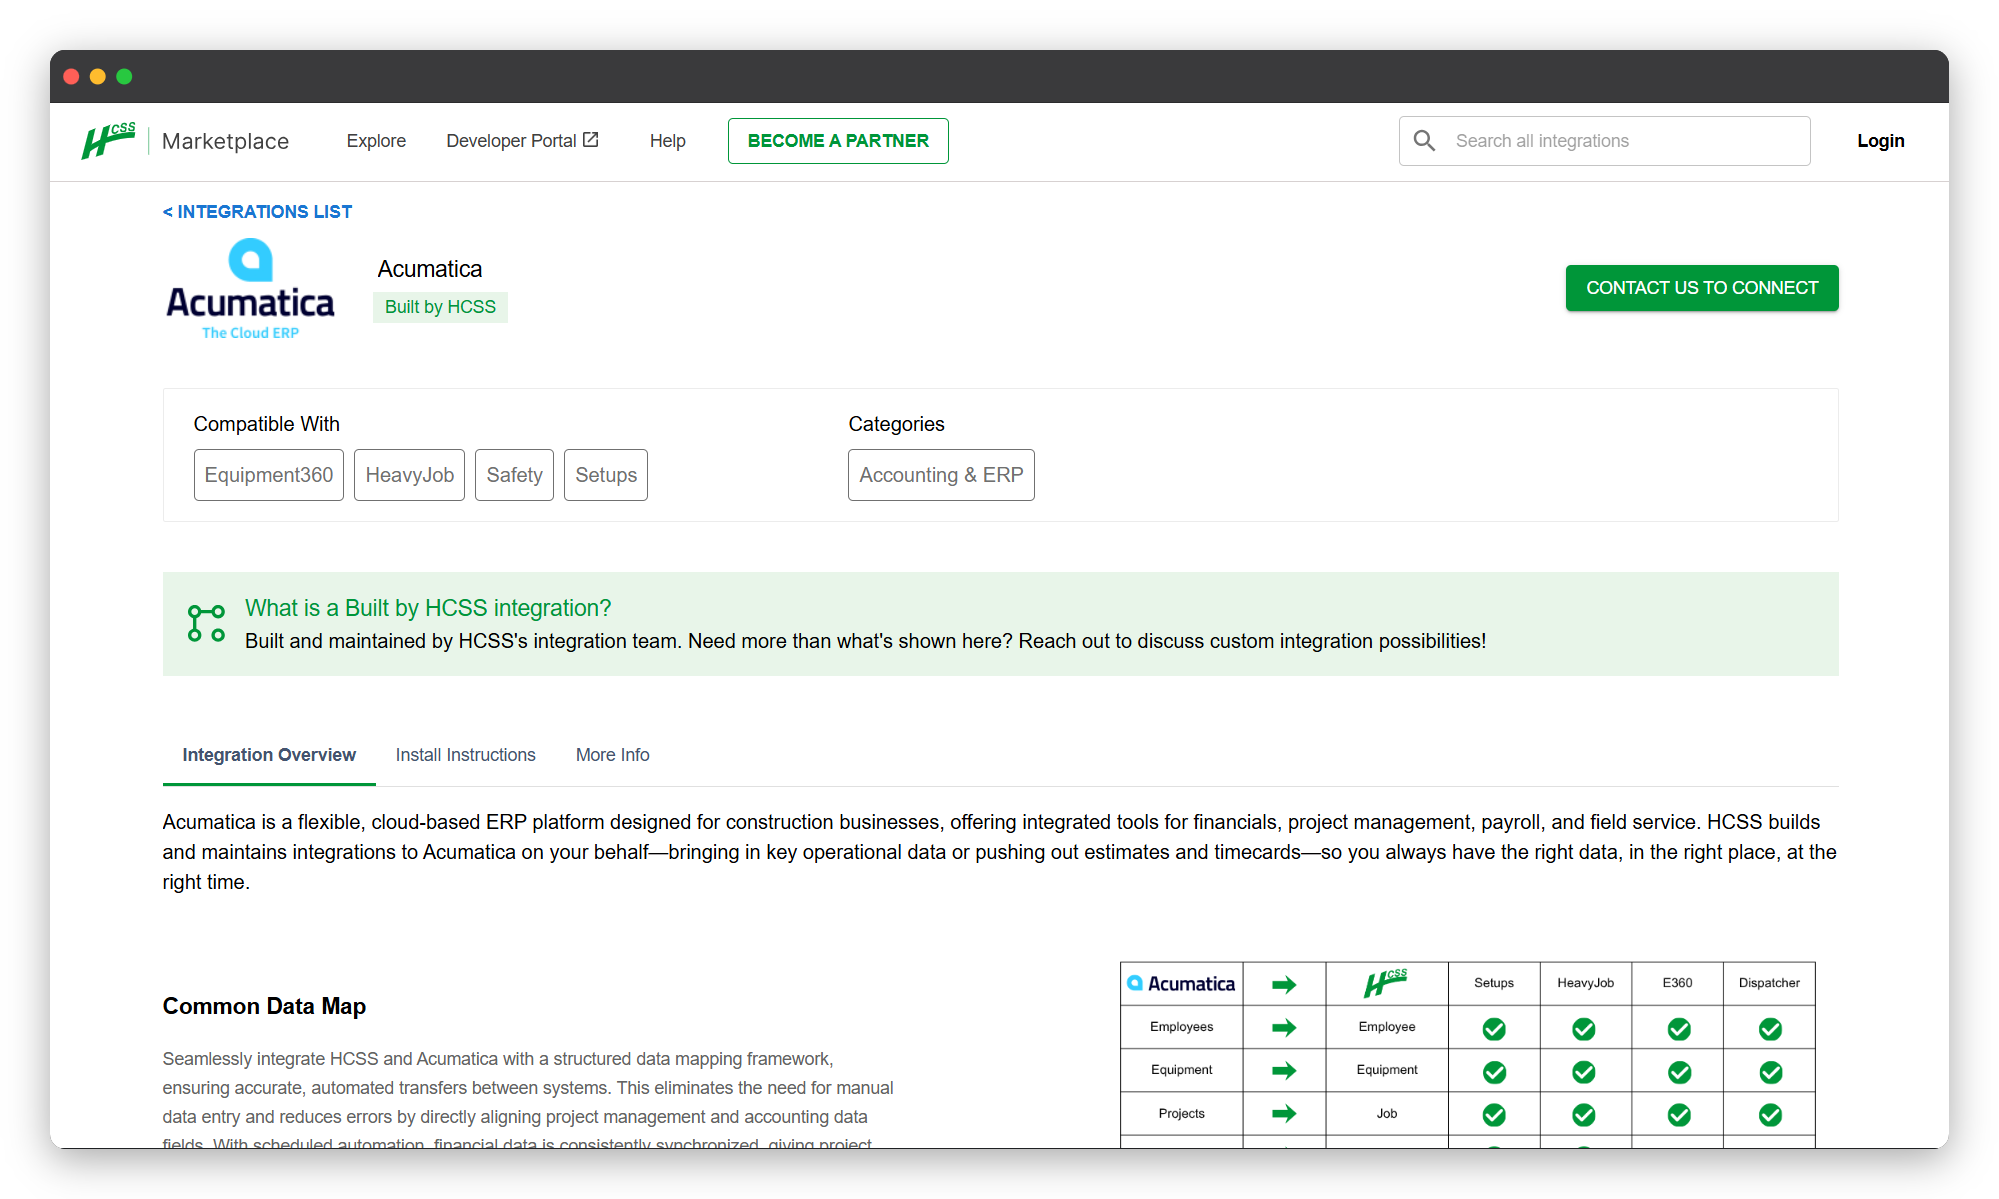Click the HCSS logo in the header
The width and height of the screenshot is (1999, 1199).
[108, 141]
